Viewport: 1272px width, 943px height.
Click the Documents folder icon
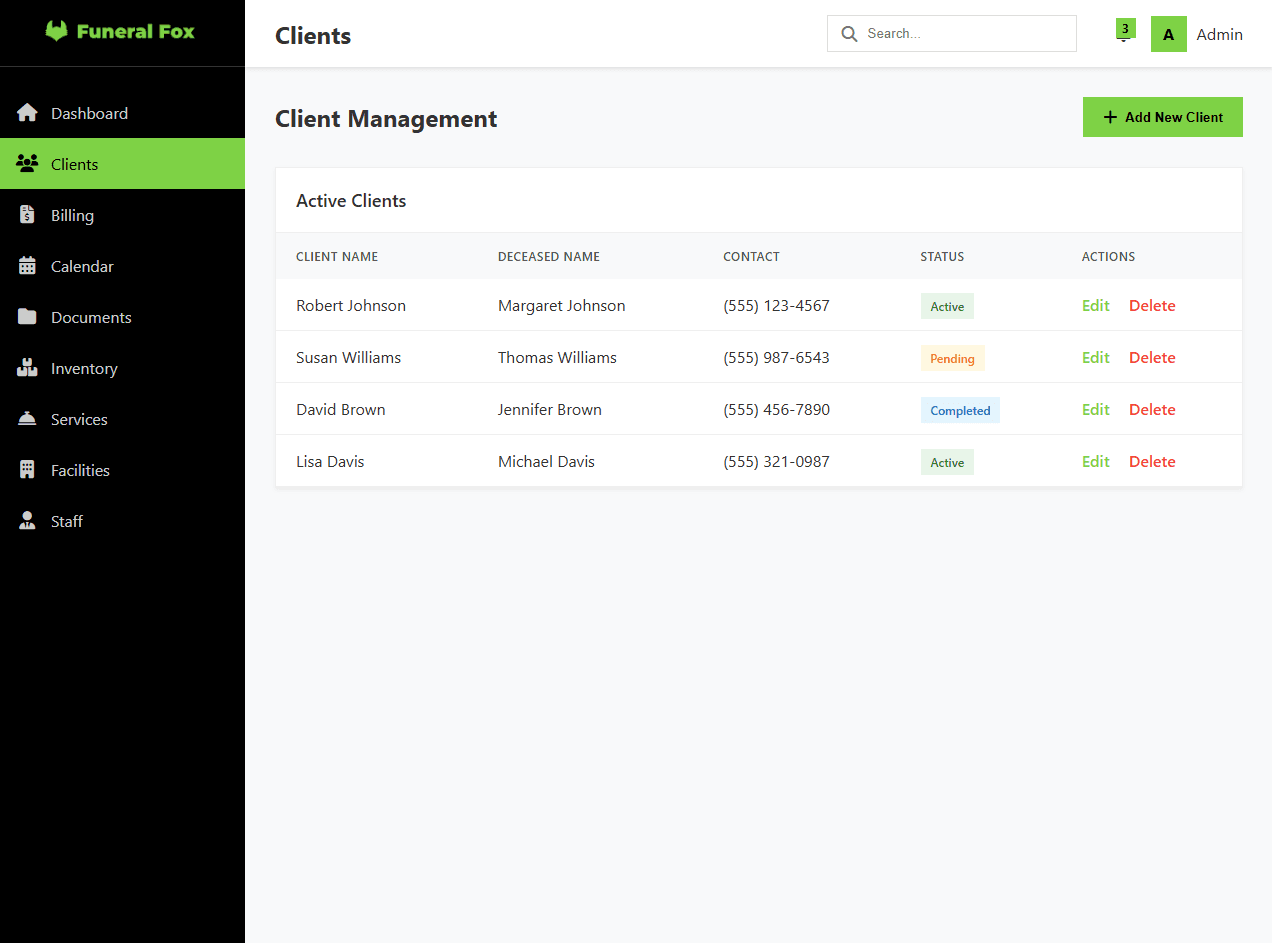(x=26, y=316)
